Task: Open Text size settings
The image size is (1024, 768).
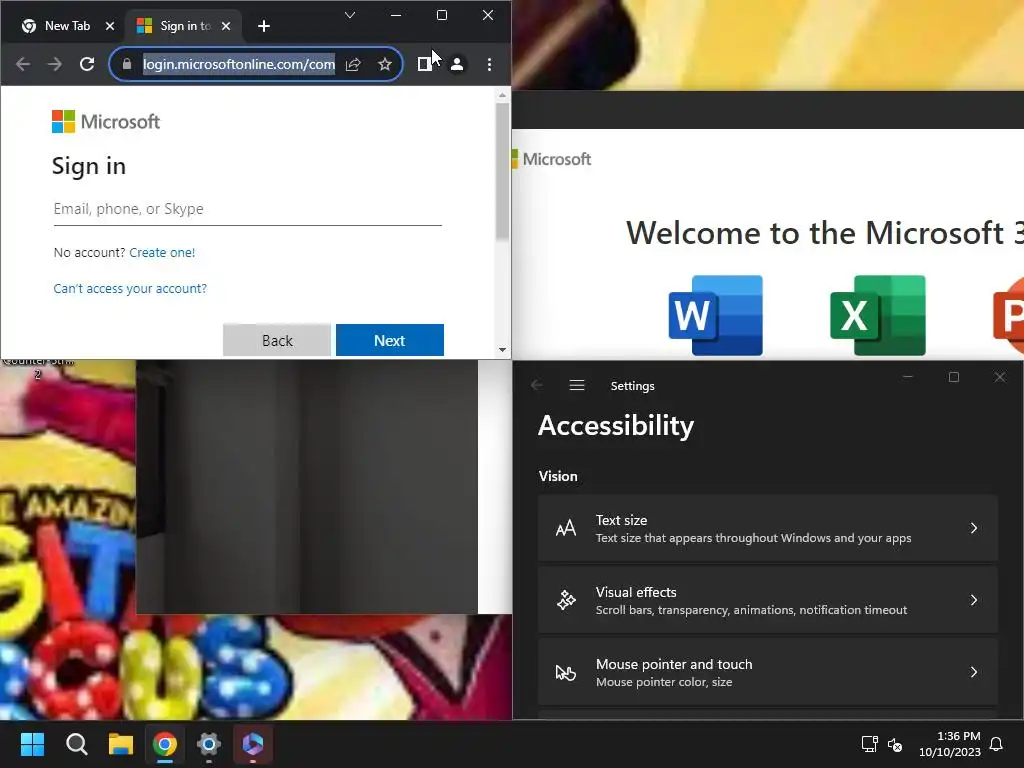Action: (768, 528)
